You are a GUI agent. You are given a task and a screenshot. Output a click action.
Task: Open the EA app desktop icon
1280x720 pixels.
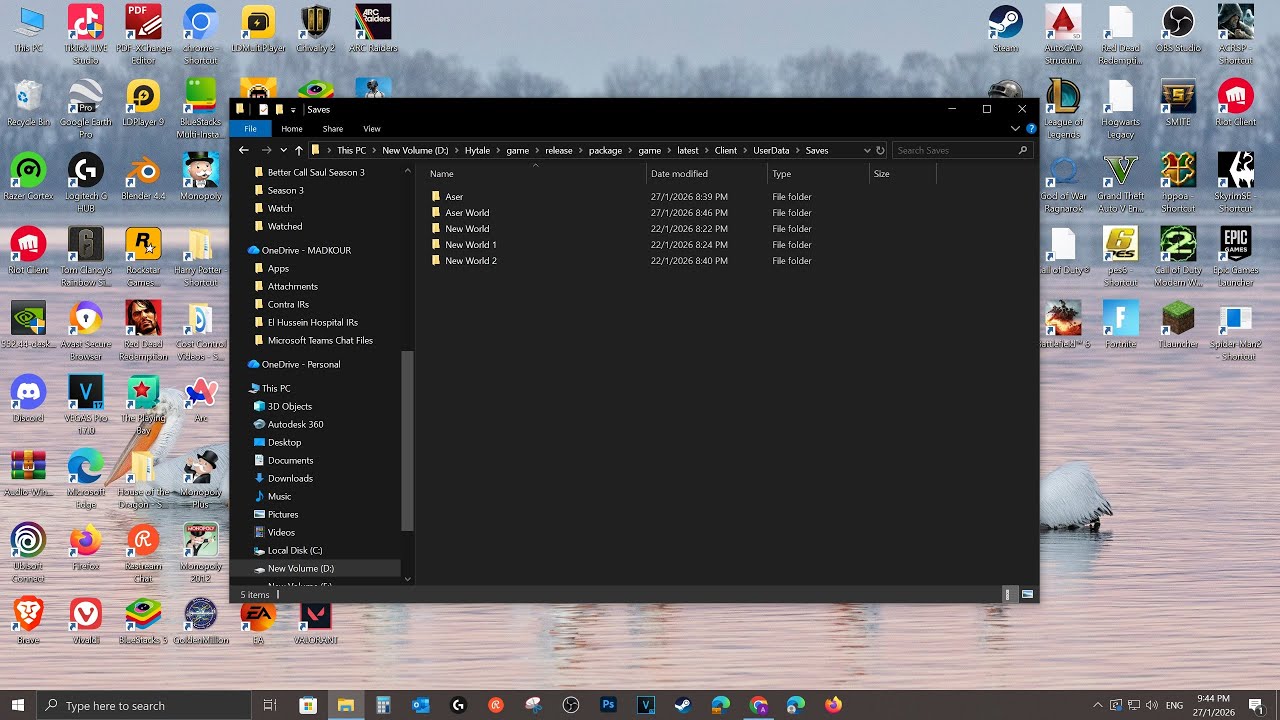click(258, 620)
